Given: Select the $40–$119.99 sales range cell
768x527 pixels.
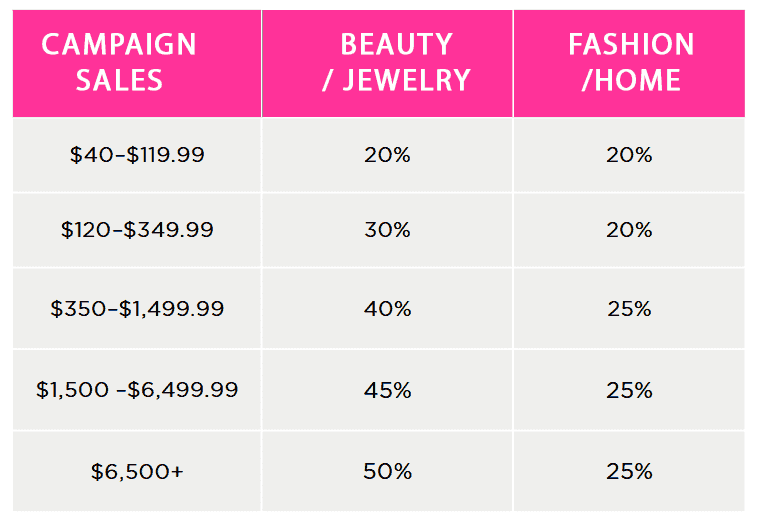Looking at the screenshot, I should click(137, 155).
